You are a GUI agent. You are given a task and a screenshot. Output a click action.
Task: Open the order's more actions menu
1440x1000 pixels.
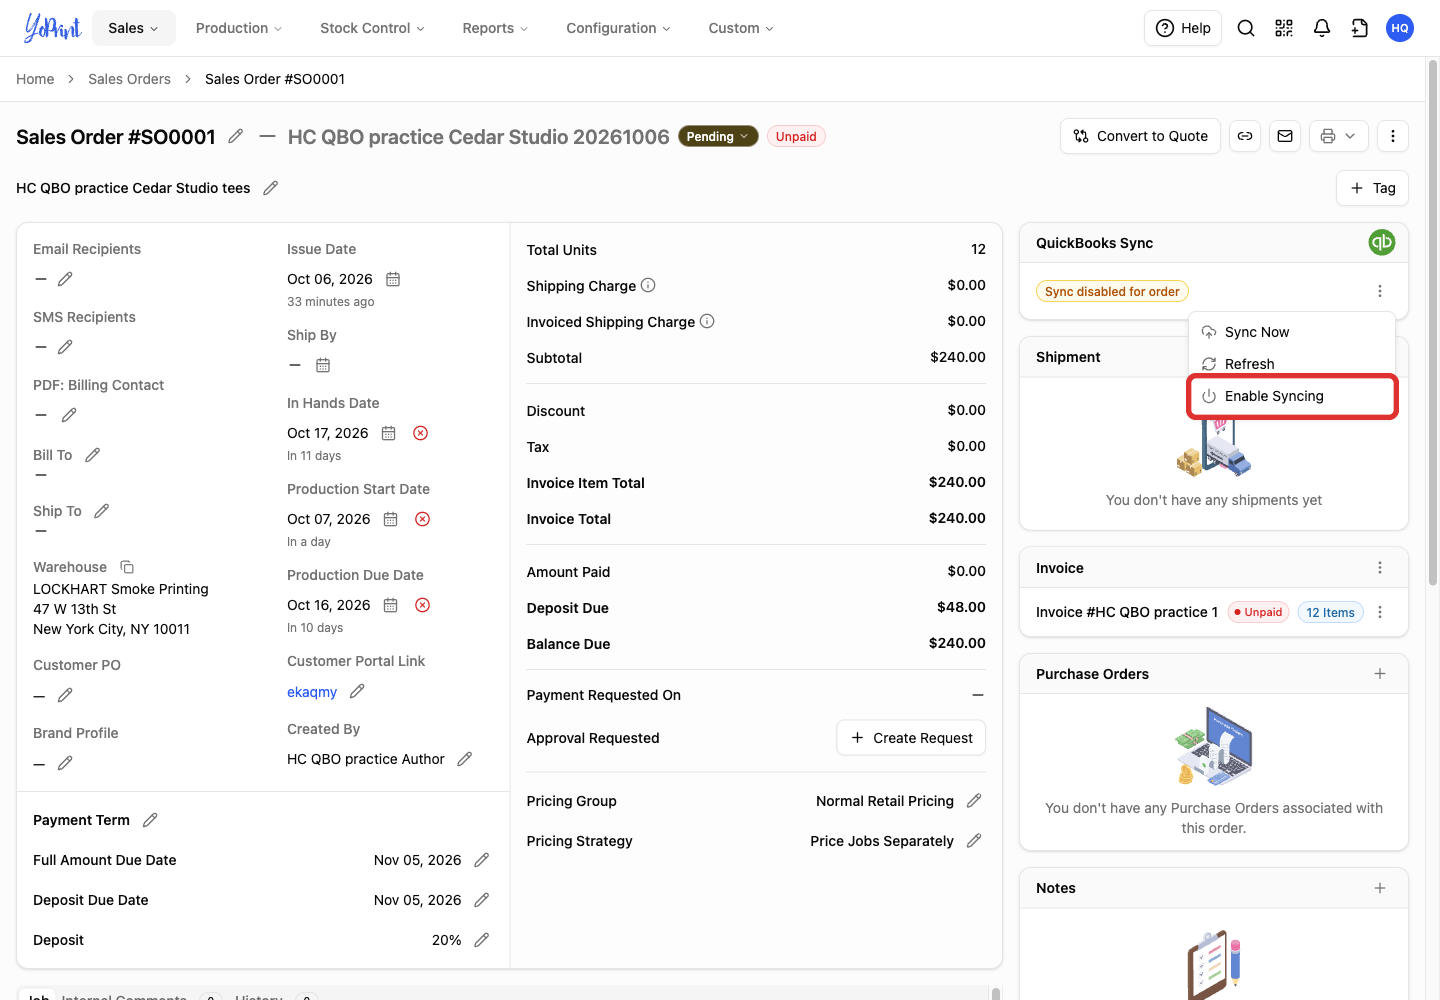point(1393,136)
